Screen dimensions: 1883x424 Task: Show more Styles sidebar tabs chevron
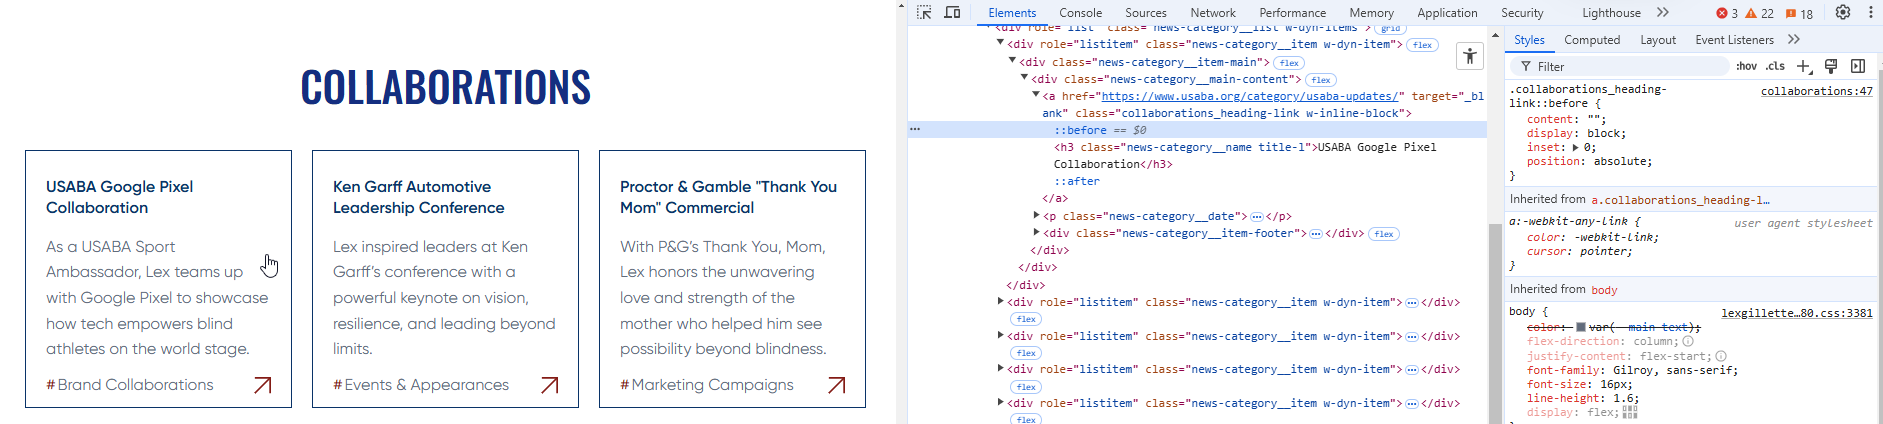click(x=1794, y=40)
